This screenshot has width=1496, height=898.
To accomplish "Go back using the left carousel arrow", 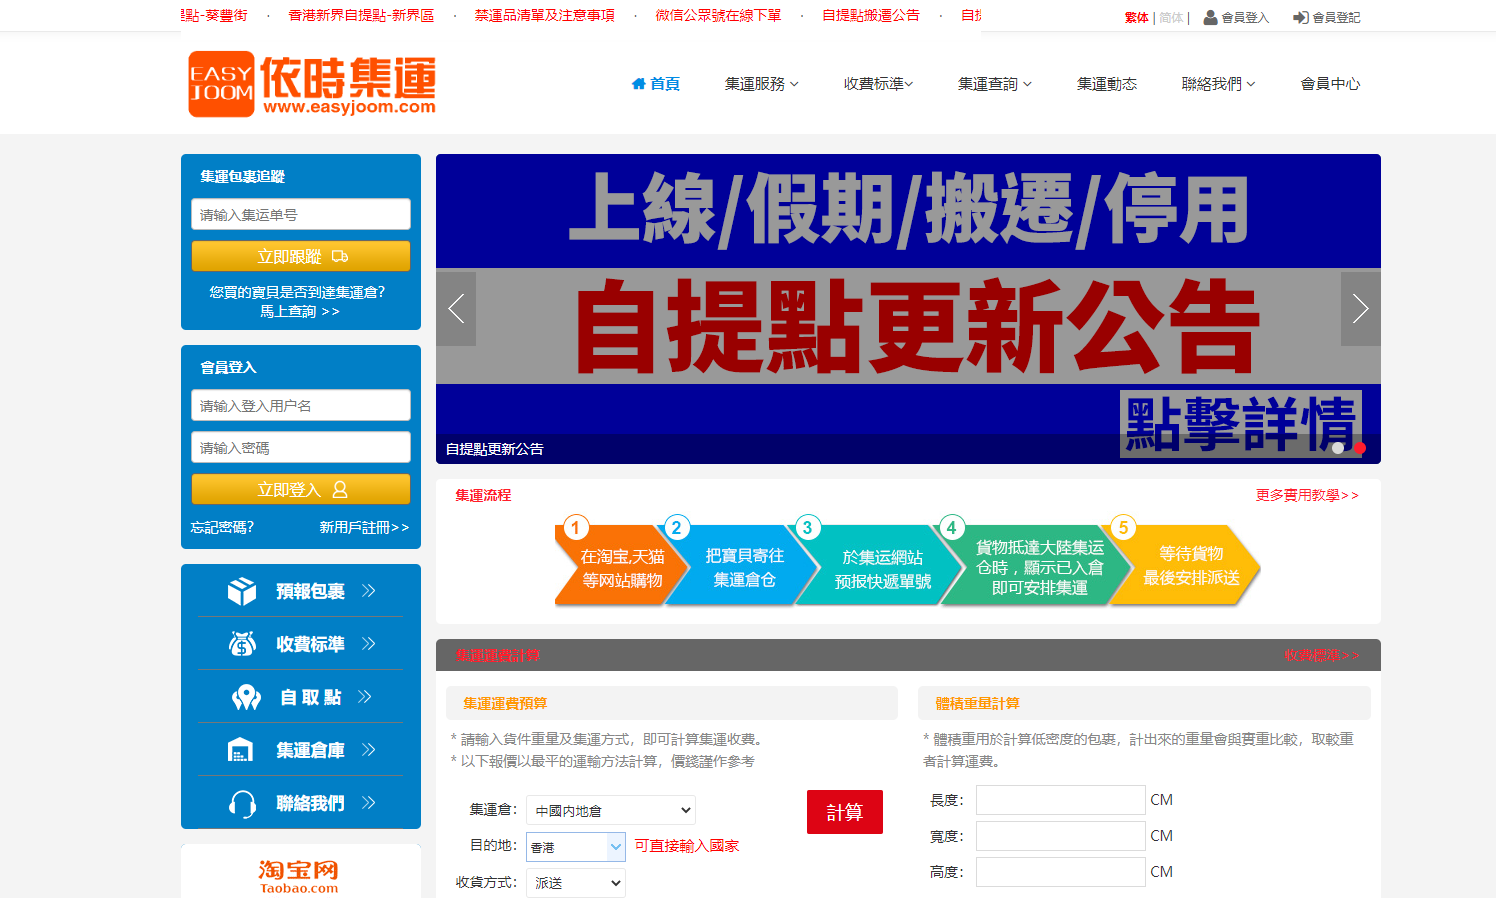I will tap(455, 308).
